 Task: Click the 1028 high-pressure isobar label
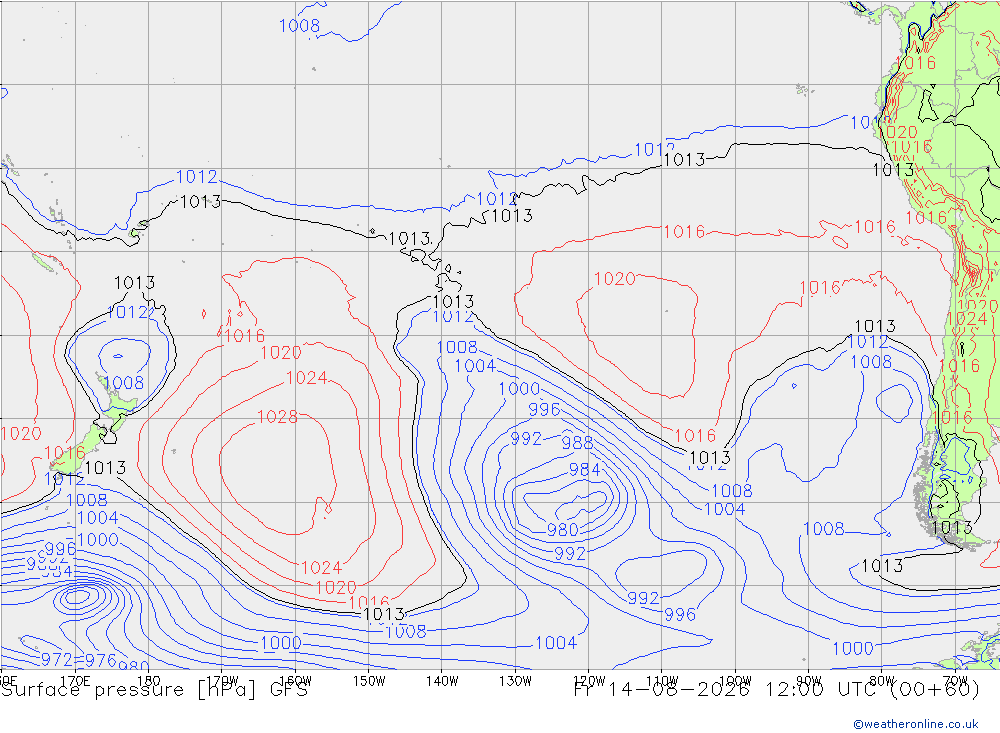pyautogui.click(x=277, y=417)
